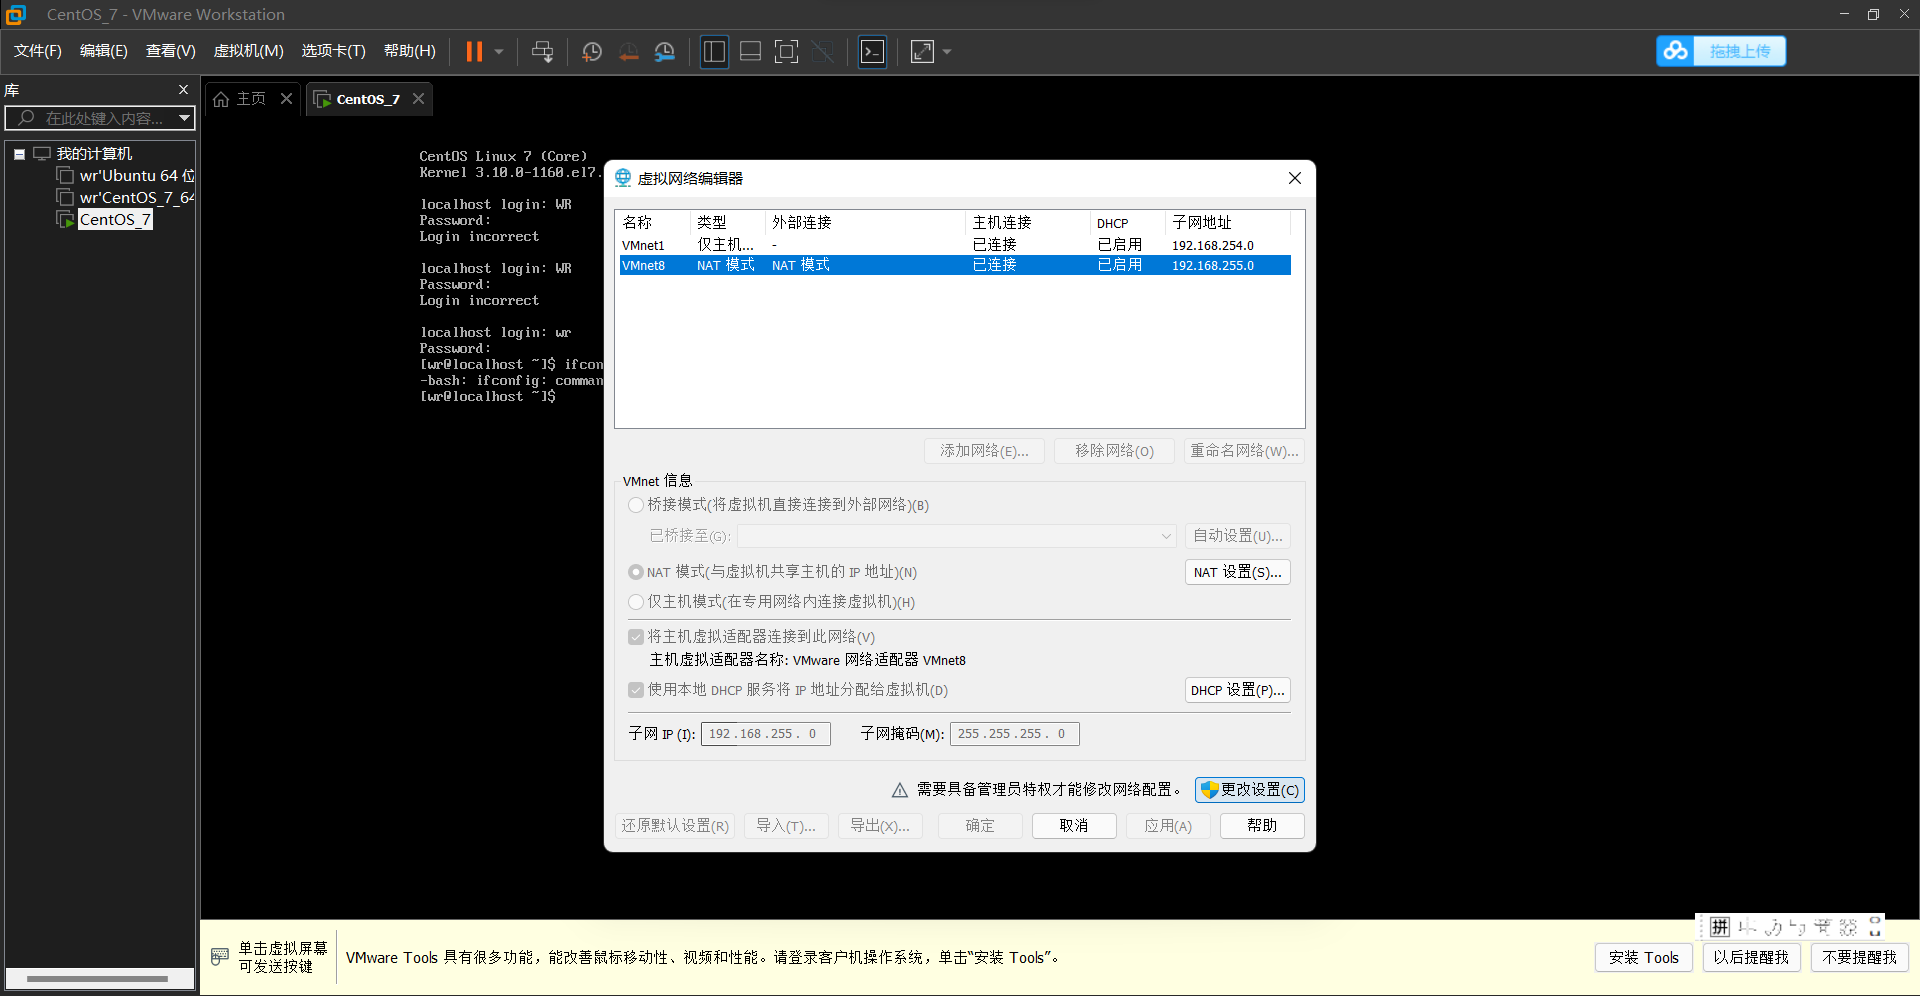Close the 主页 home tab
Screen dimensions: 1920x996
287,98
